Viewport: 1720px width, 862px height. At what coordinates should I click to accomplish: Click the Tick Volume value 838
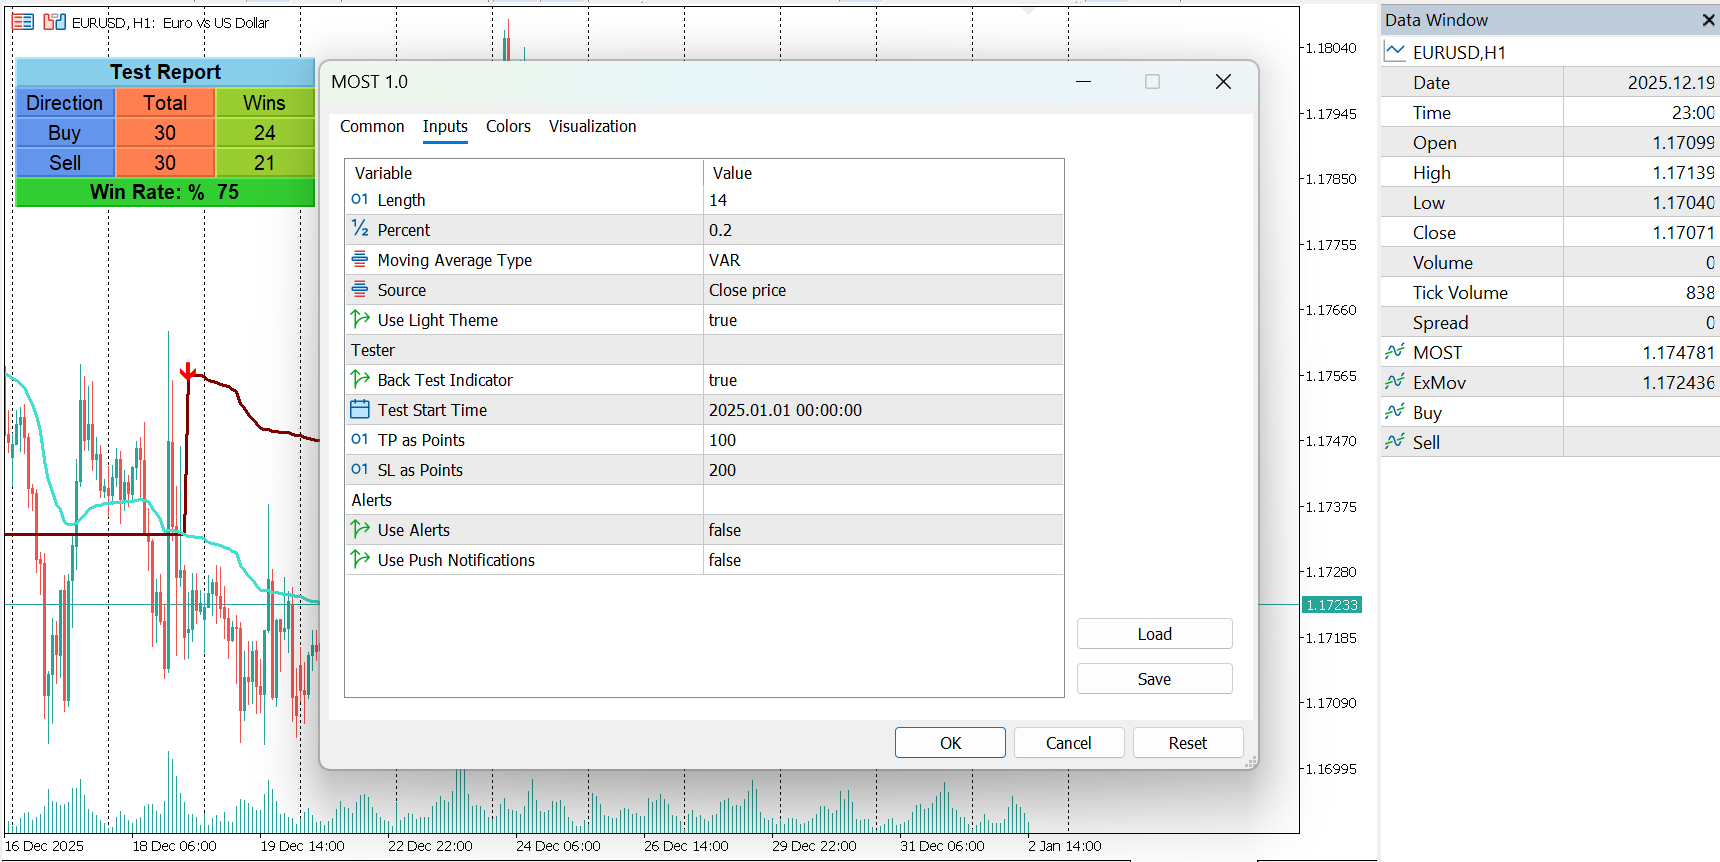pos(1700,293)
